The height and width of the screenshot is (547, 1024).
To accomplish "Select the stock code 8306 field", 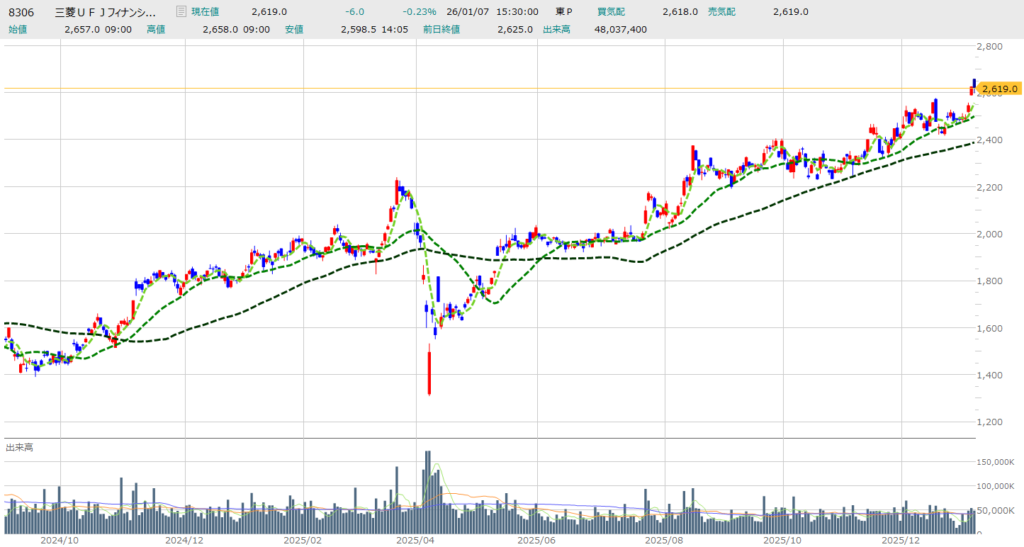I will tap(22, 12).
